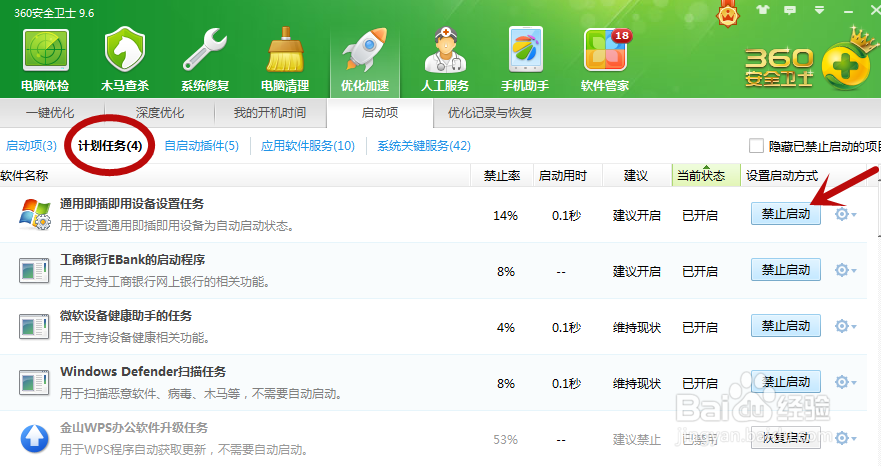This screenshot has height=466, width=881.
Task: Open 电脑清理 computer cleanup
Action: (285, 60)
